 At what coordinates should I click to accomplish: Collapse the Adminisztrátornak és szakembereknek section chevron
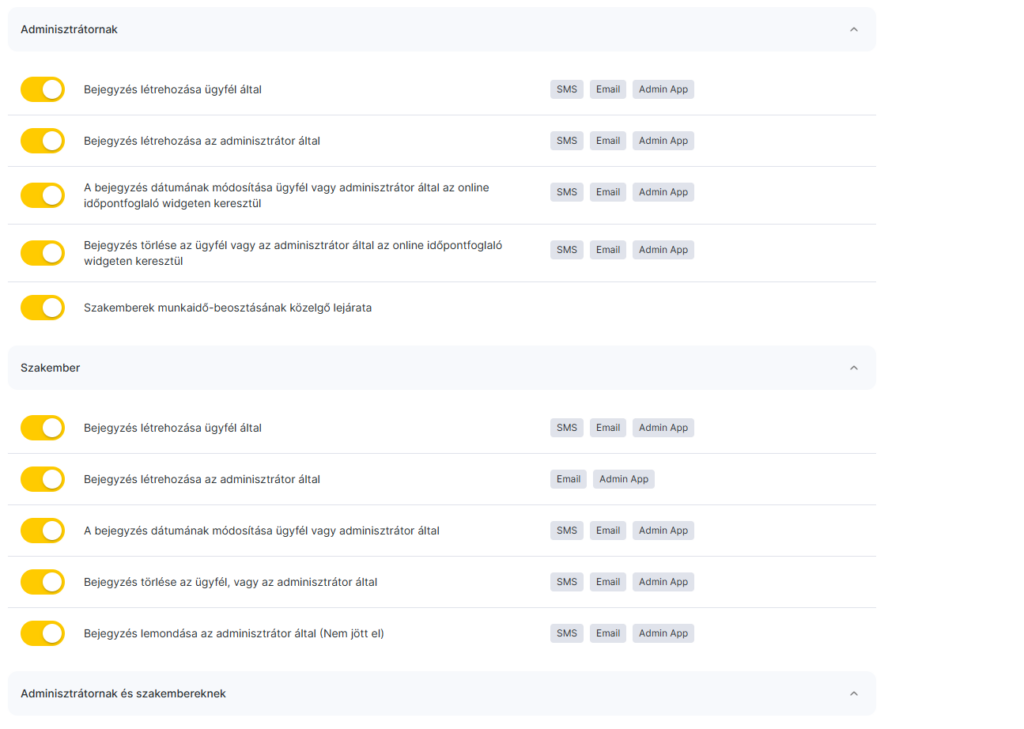[x=853, y=694]
